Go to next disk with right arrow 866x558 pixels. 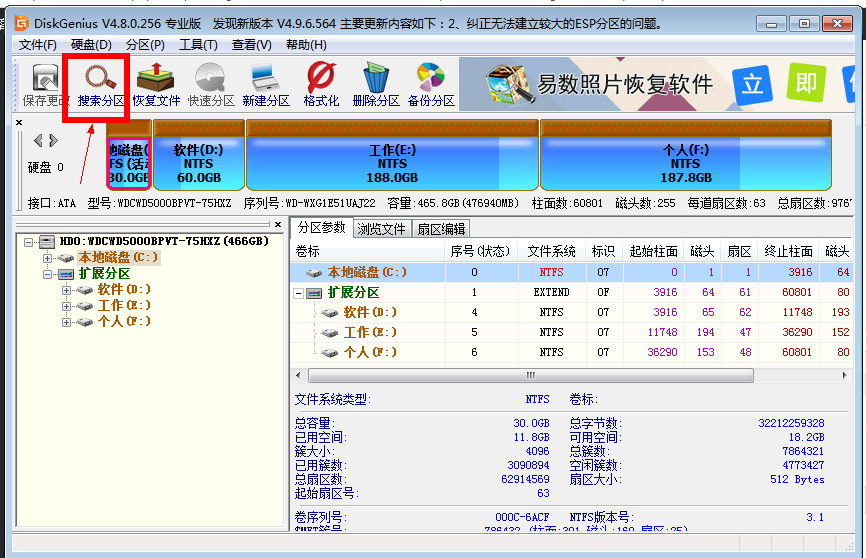[54, 140]
